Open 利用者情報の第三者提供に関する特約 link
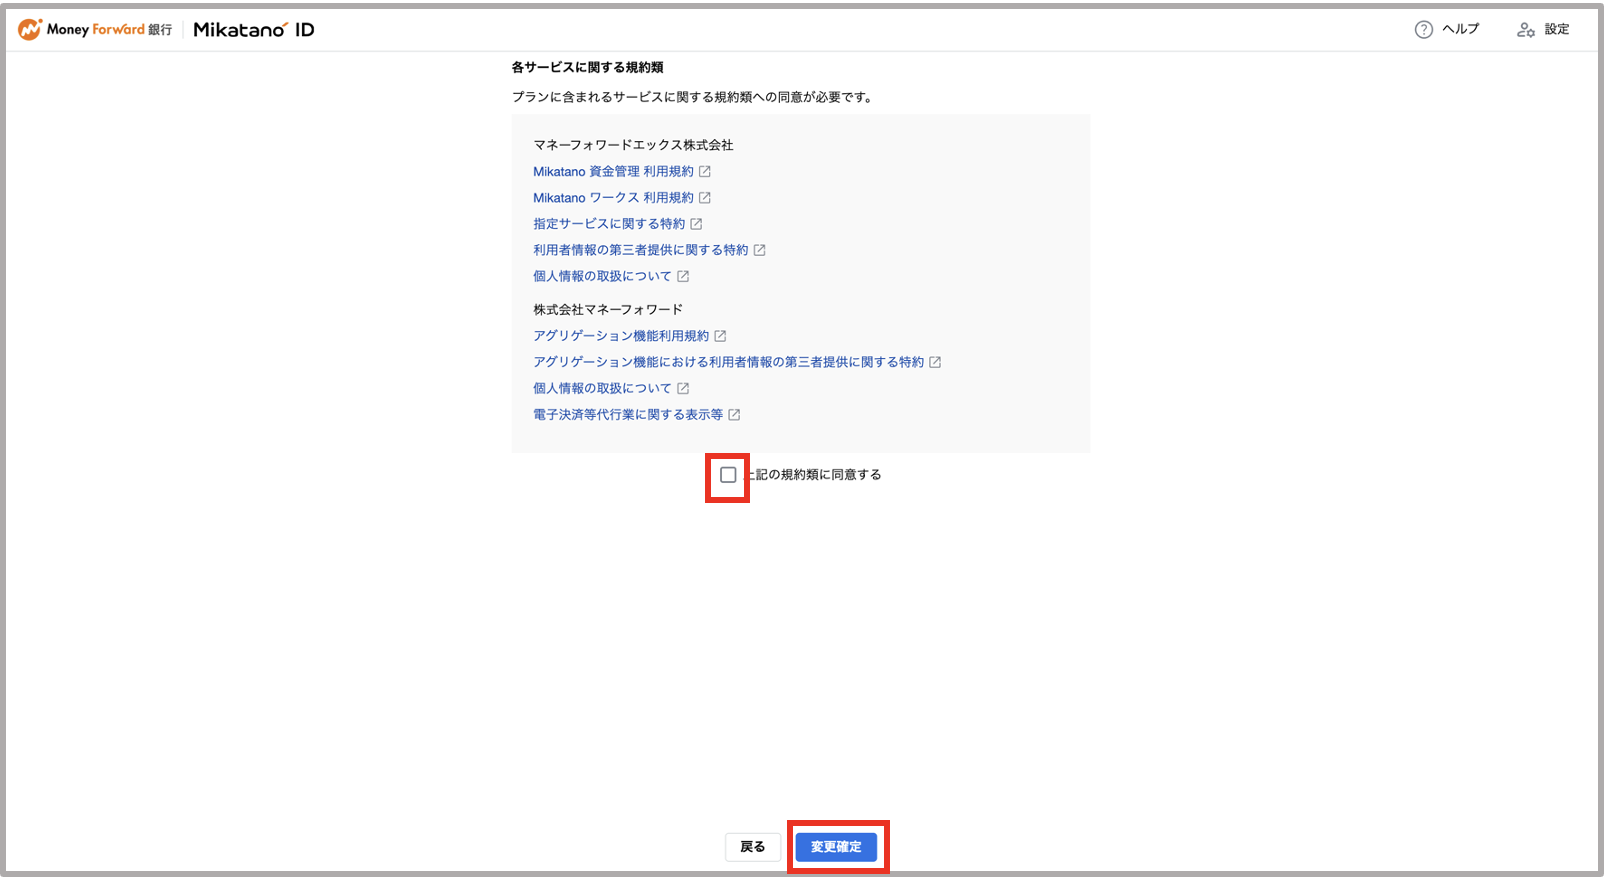 point(641,250)
